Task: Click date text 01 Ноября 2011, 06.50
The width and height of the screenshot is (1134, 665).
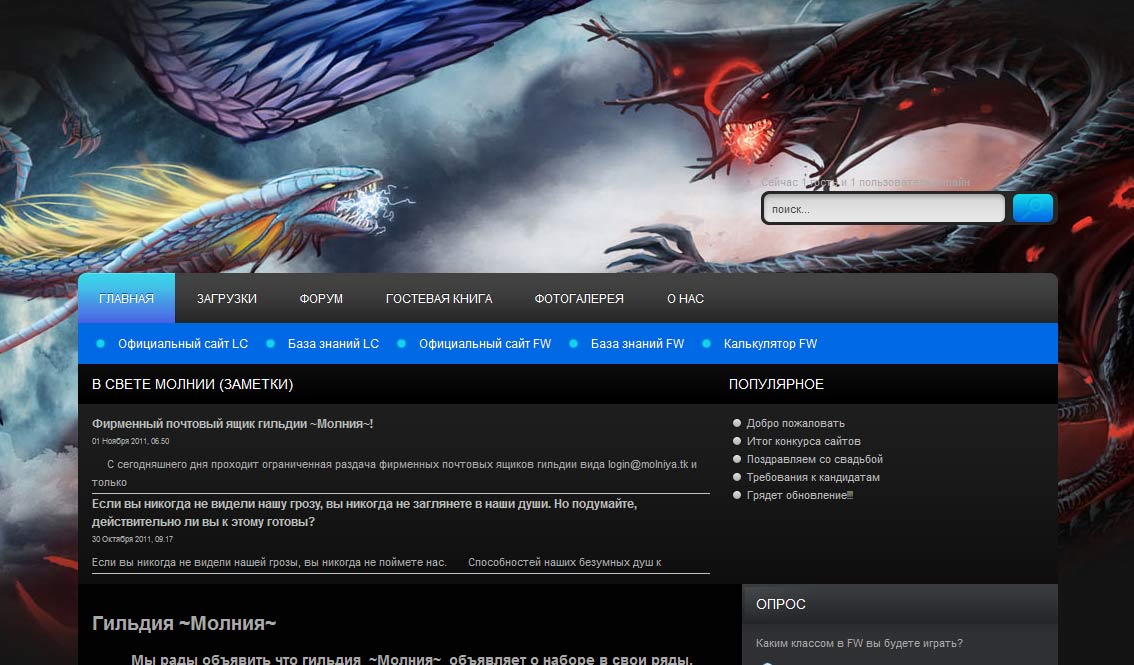Action: coord(131,441)
